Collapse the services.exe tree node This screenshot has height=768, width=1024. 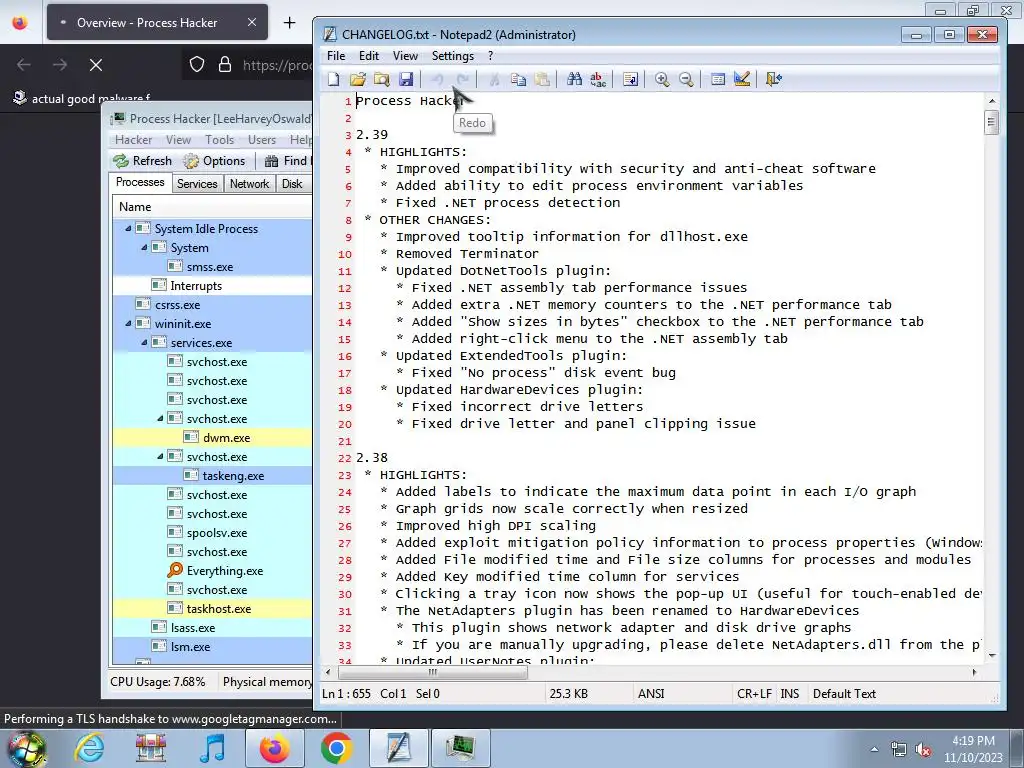coord(144,342)
